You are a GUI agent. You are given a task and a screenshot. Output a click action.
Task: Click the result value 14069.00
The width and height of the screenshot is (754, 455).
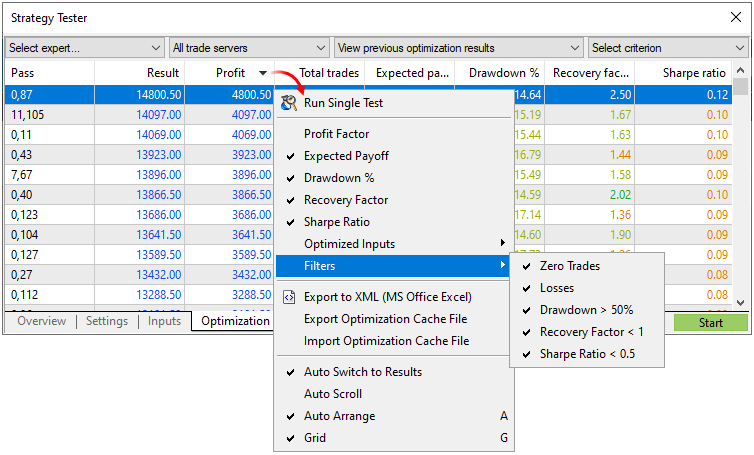159,135
